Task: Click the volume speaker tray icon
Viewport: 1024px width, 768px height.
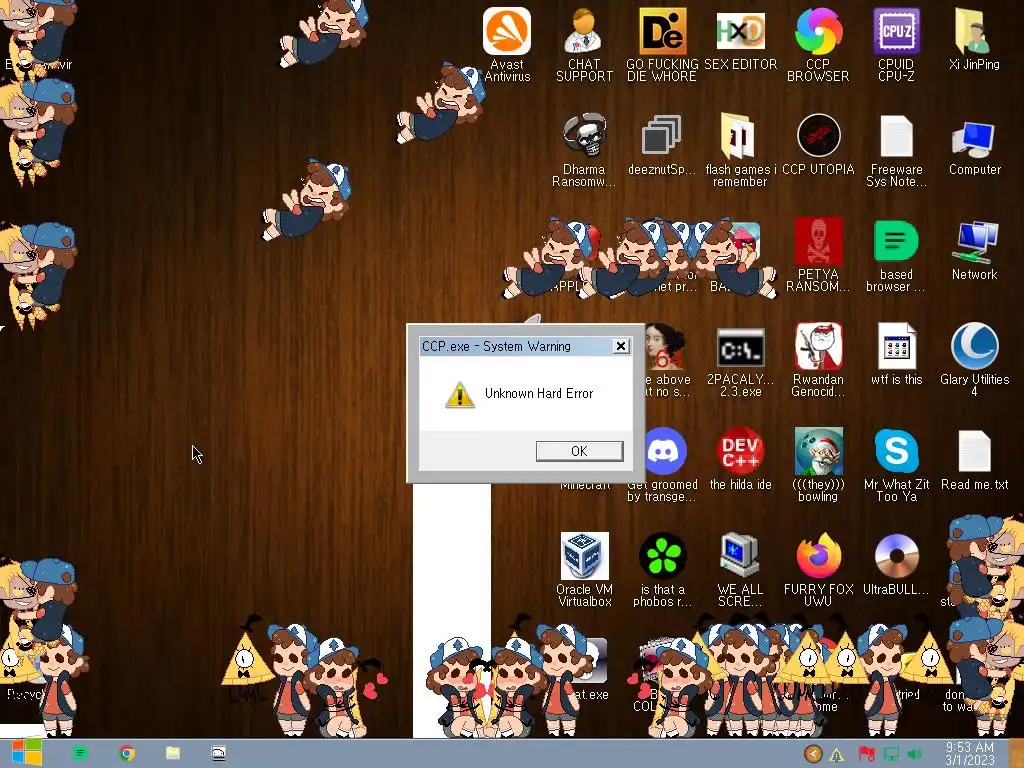Action: (x=914, y=754)
